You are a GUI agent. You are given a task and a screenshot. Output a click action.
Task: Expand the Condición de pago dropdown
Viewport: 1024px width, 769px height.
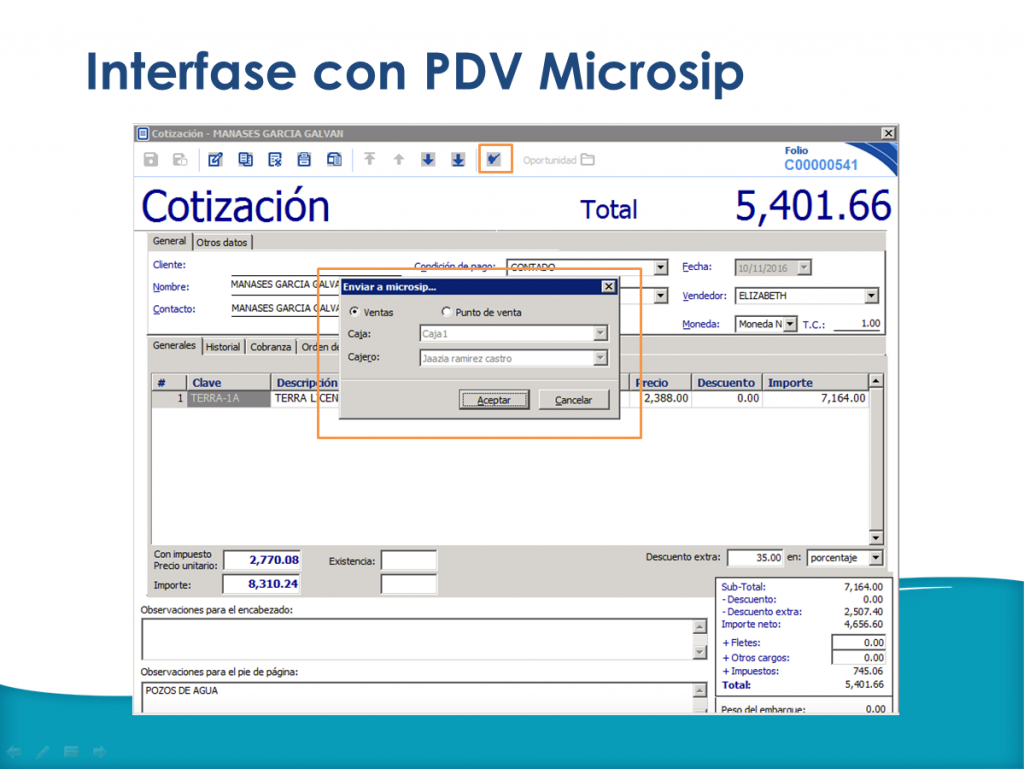tap(661, 267)
